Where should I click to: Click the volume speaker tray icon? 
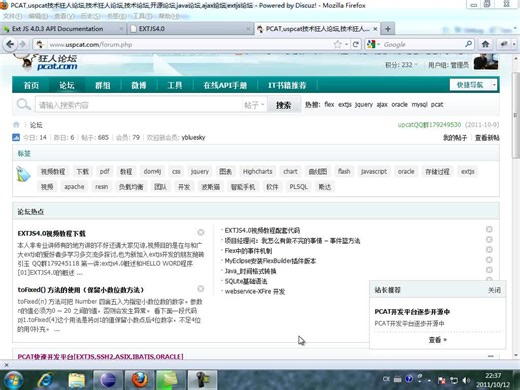[x=466, y=380]
